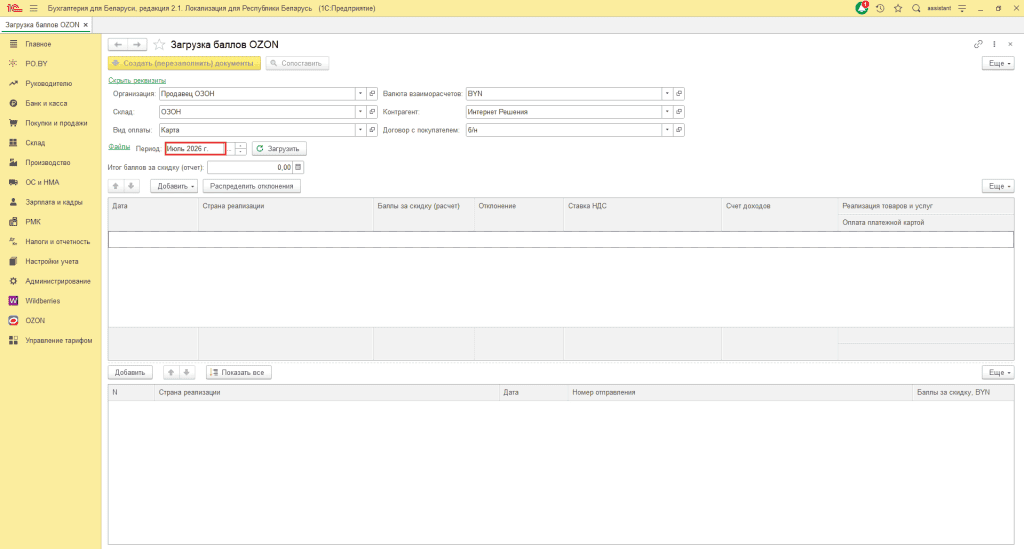Click the search magnifier in title bar

[916, 8]
